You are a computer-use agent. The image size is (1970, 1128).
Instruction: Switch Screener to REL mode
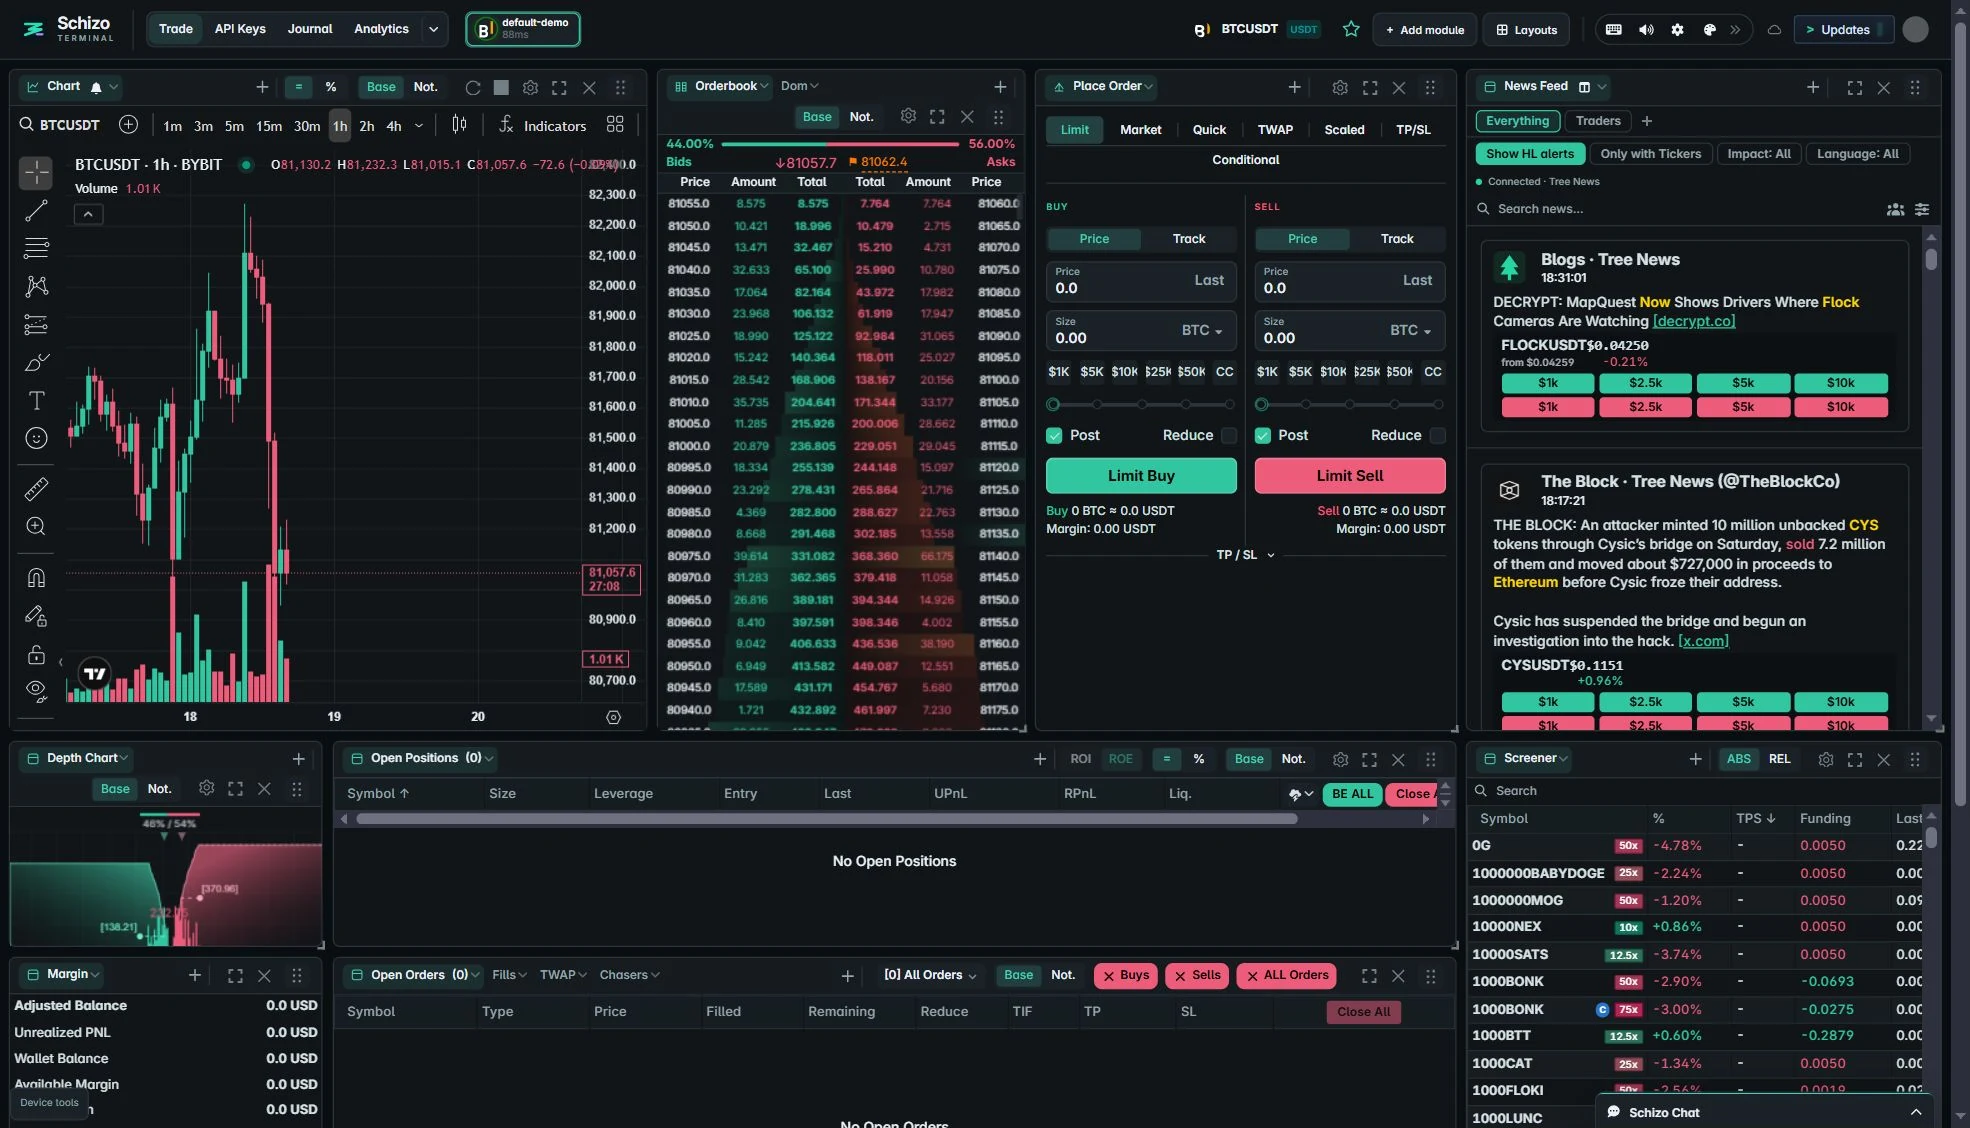coord(1779,759)
